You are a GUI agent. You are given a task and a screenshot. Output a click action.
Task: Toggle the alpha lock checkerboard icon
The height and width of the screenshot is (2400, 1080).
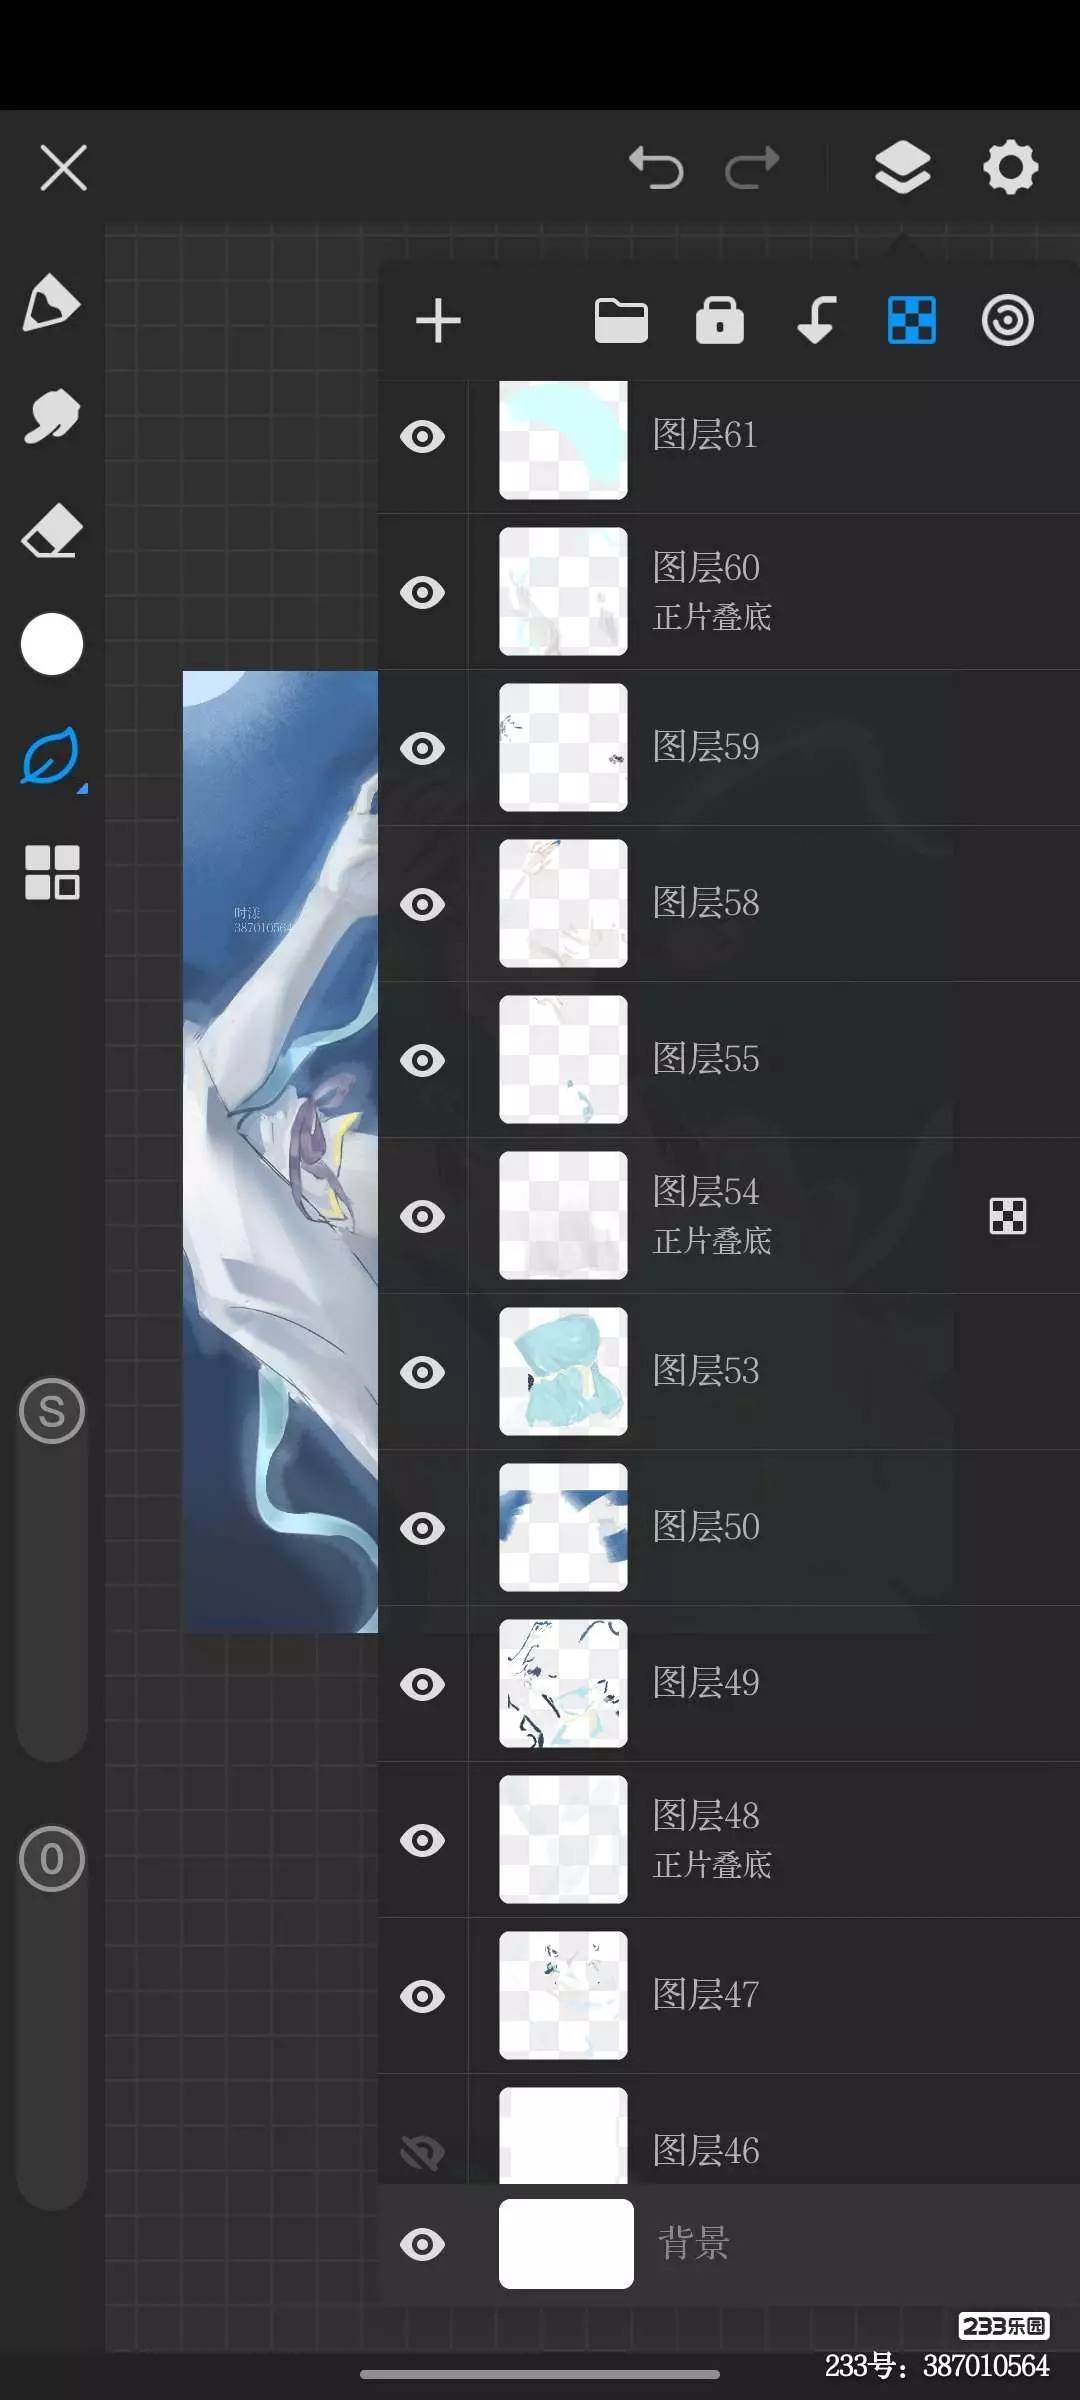912,321
